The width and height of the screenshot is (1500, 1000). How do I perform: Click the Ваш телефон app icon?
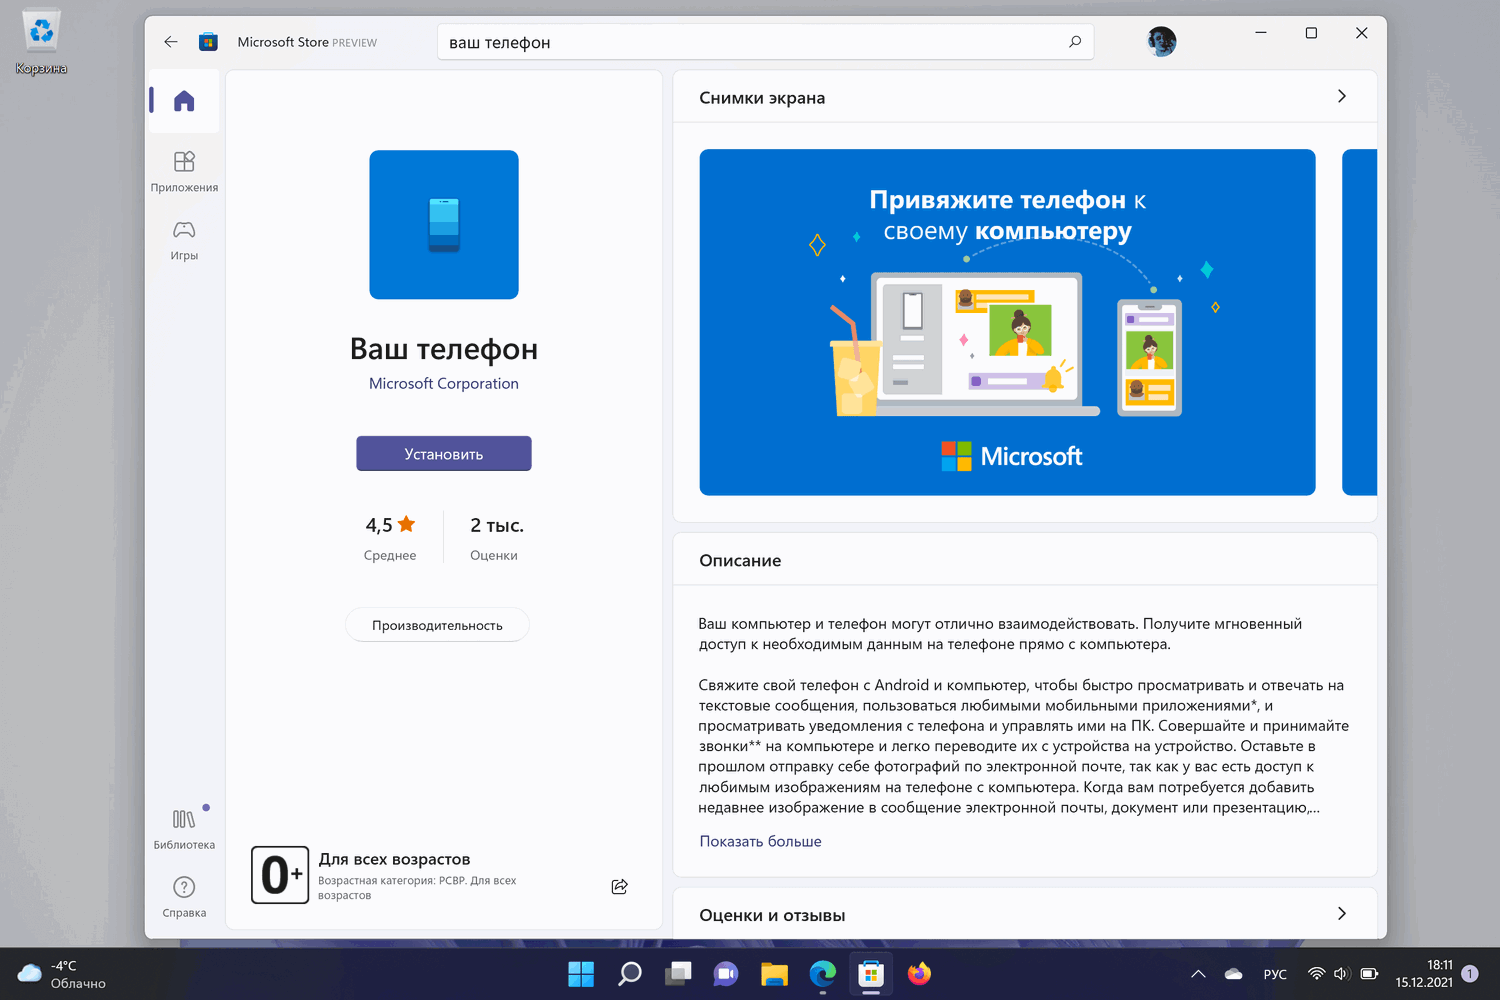point(444,225)
